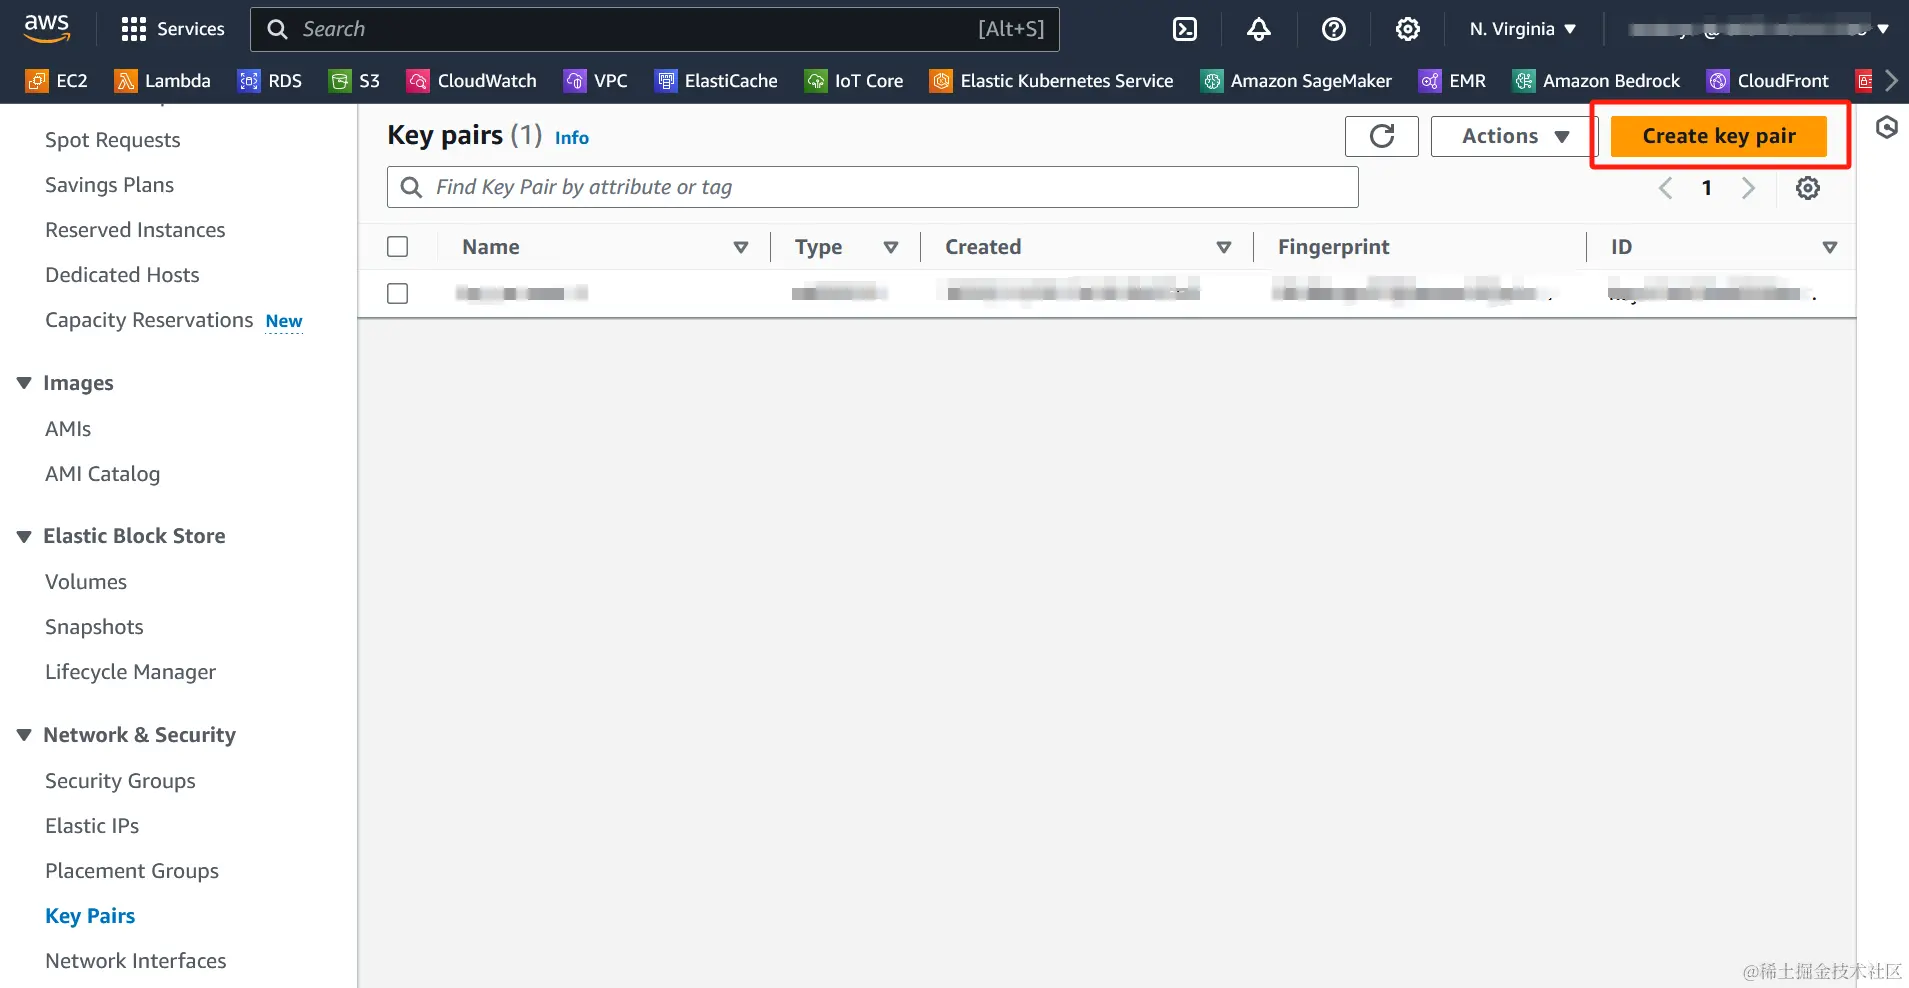The width and height of the screenshot is (1909, 988).
Task: Go to Spot Requests in sidebar
Action: 113,140
